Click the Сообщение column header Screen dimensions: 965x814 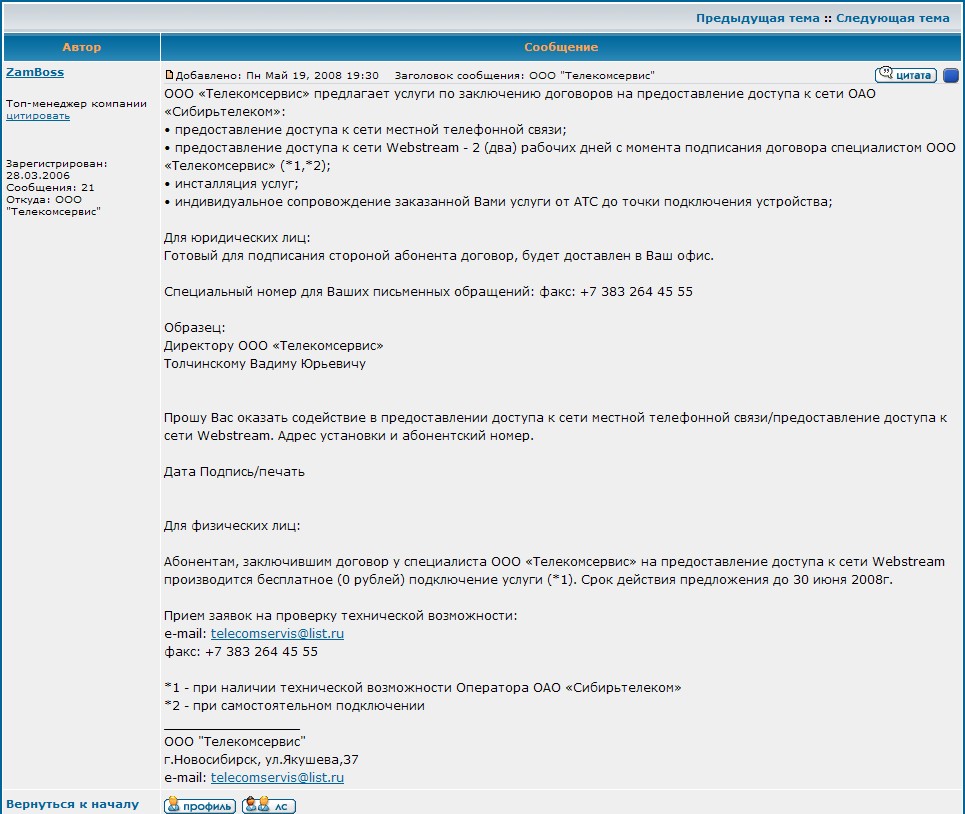561,47
